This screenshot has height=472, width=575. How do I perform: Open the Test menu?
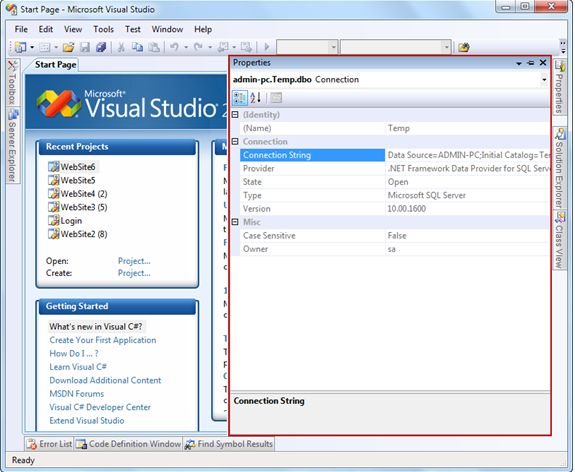(132, 29)
